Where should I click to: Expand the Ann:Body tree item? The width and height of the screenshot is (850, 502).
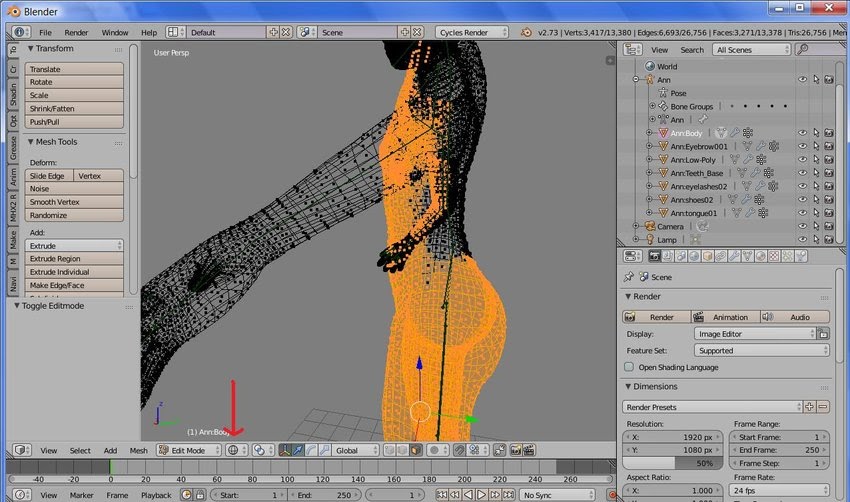(649, 133)
